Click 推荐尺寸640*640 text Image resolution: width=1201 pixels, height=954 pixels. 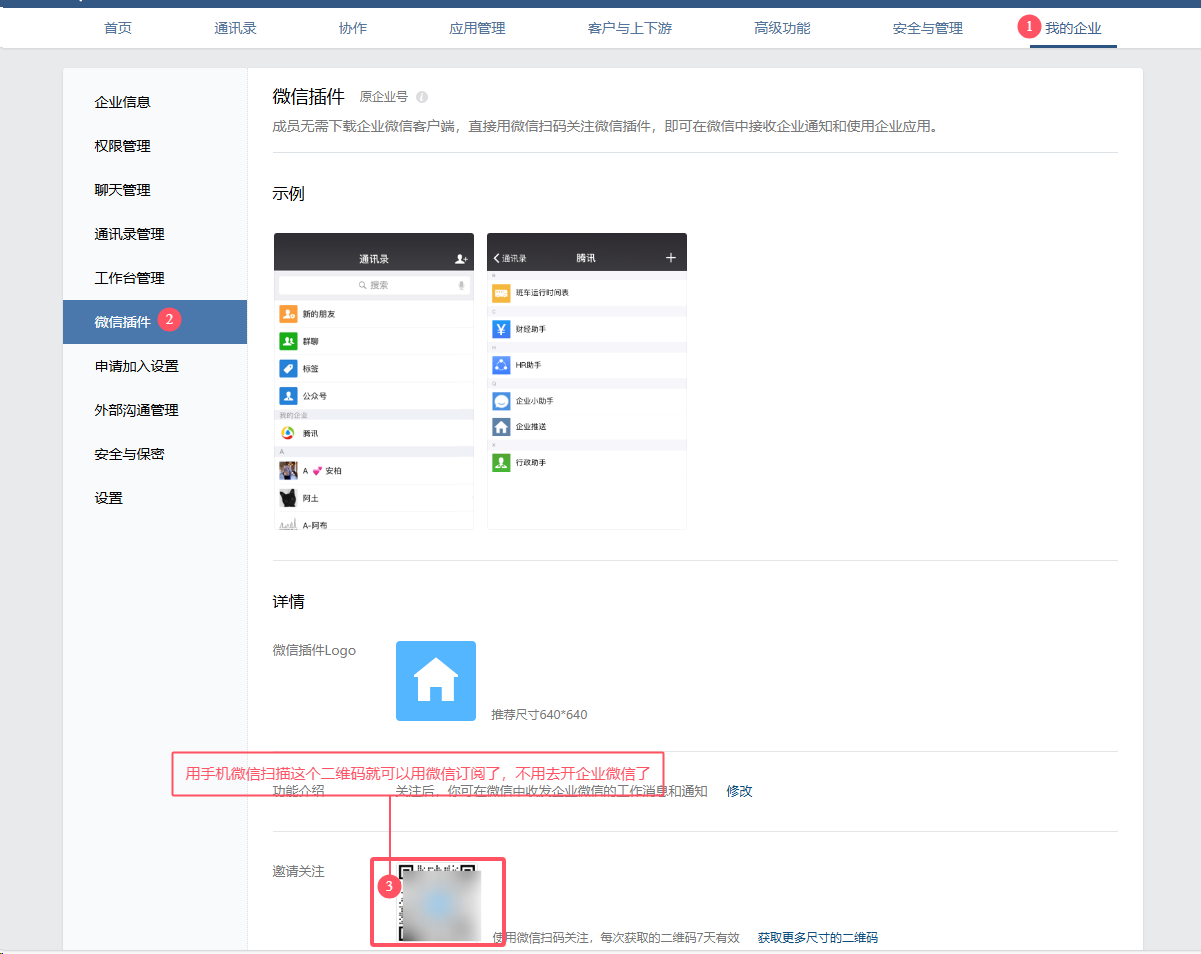pyautogui.click(x=539, y=715)
